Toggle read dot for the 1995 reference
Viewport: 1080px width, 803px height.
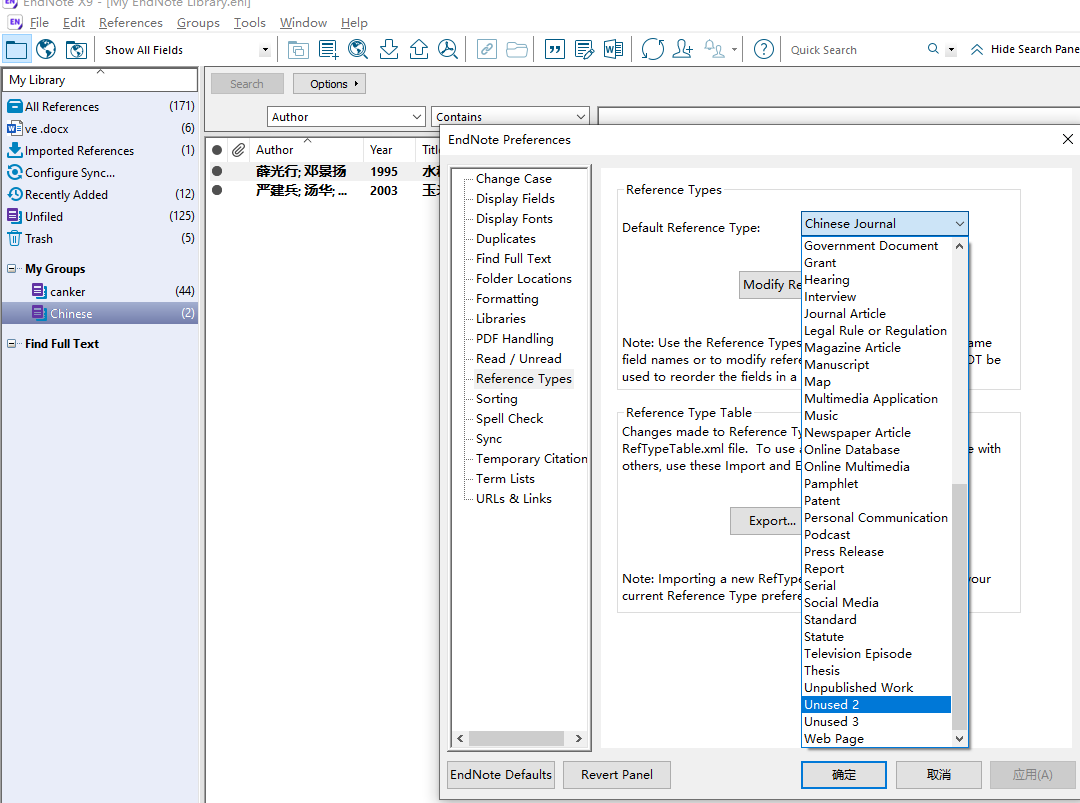(217, 171)
